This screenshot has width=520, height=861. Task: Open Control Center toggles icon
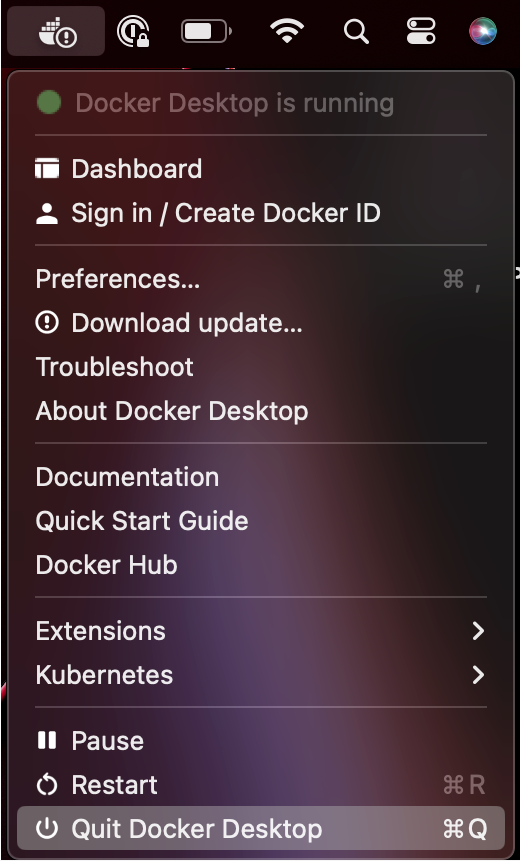(x=421, y=31)
